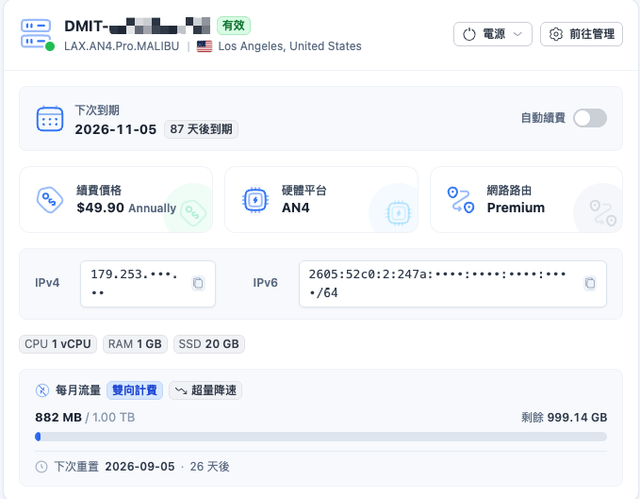
Task: Click the power icon in 電源 button
Action: click(x=469, y=34)
